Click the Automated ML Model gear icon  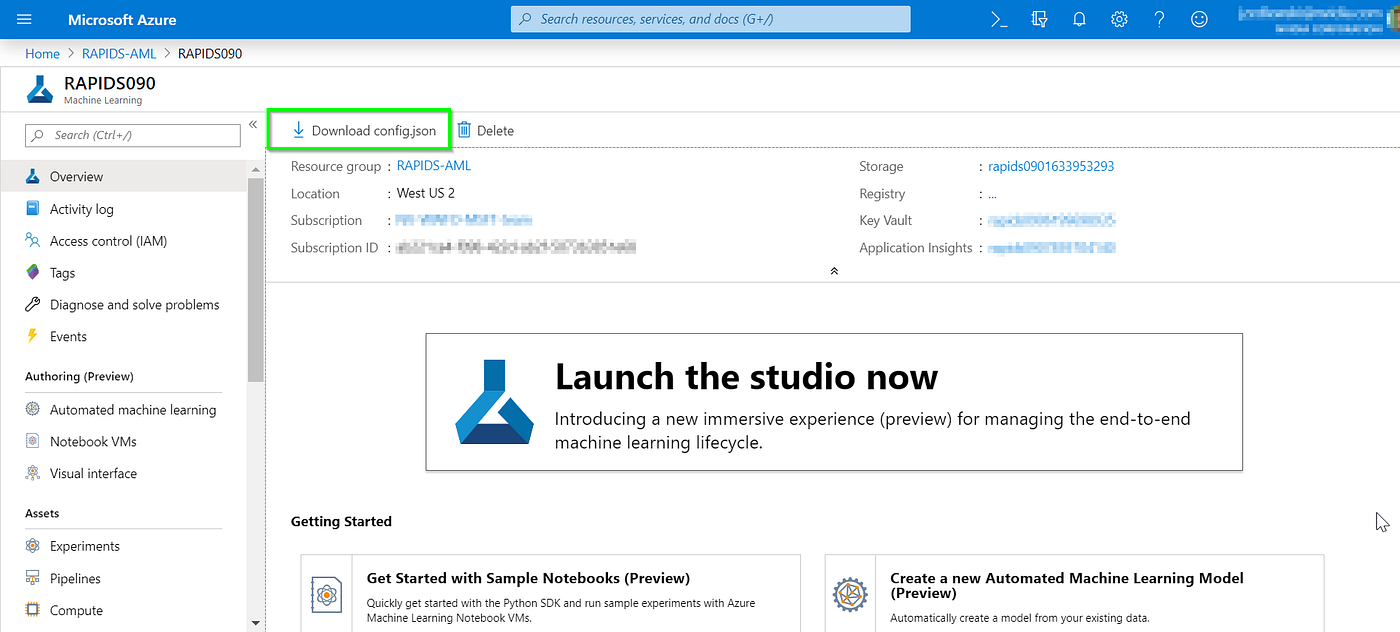pos(850,594)
